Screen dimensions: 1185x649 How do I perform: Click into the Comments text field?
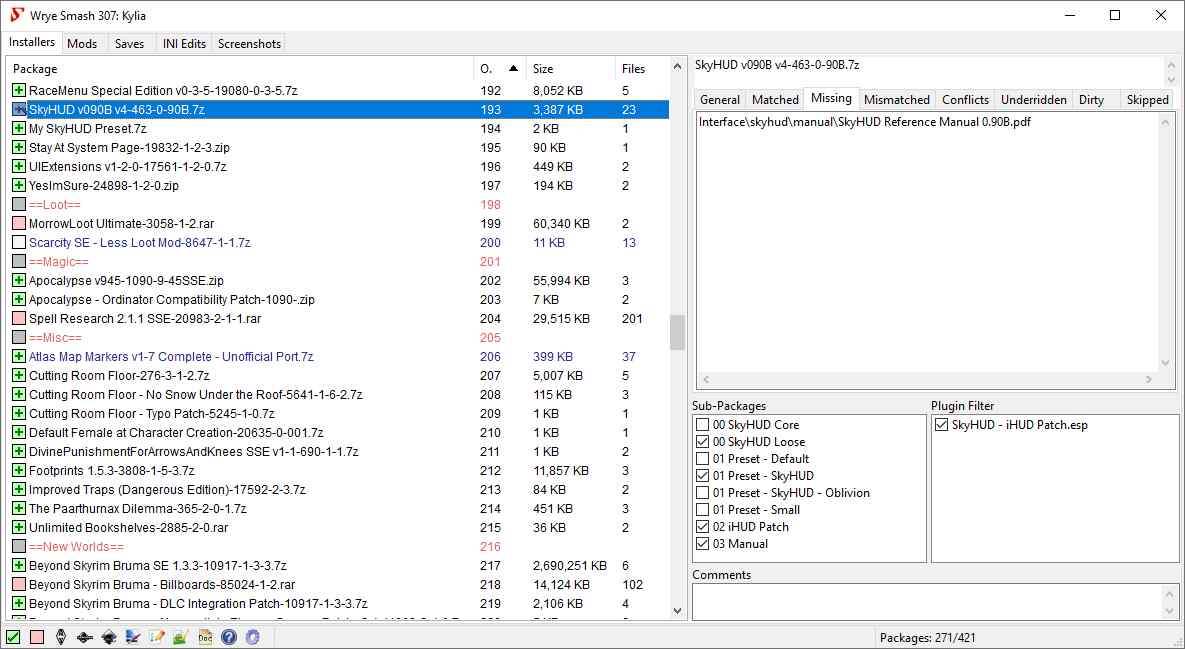926,602
